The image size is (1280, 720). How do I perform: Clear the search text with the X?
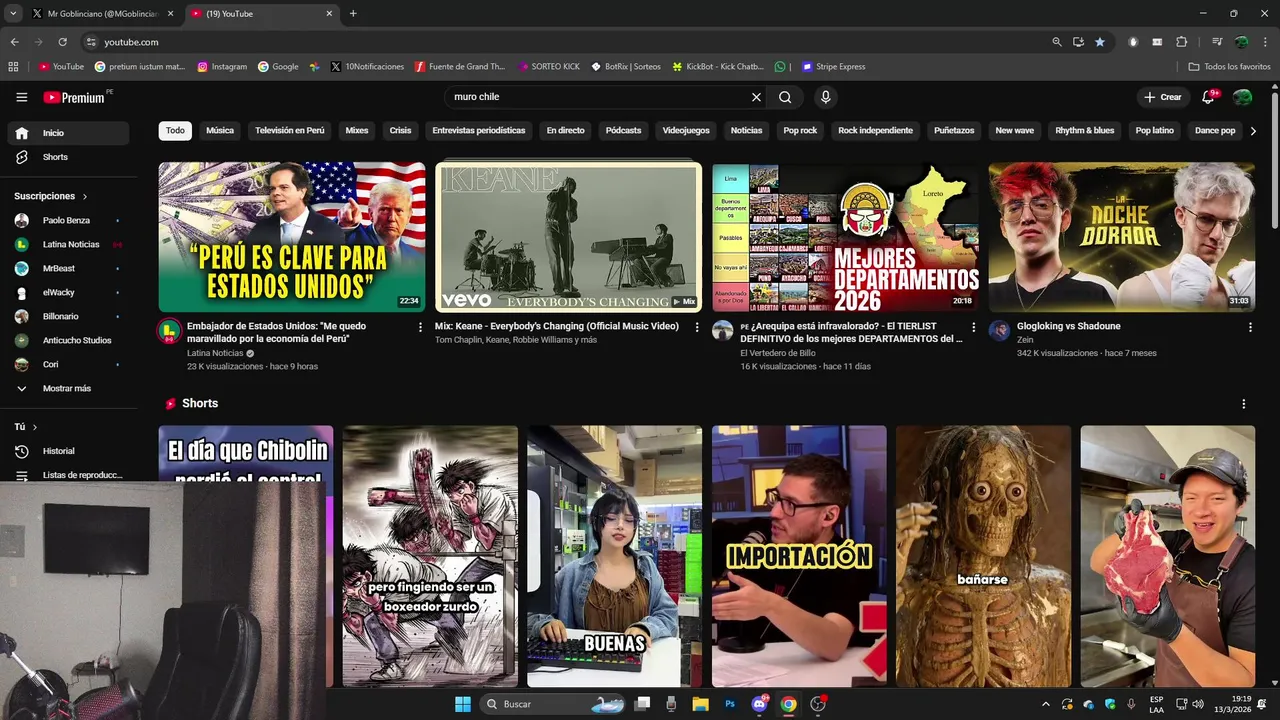click(x=756, y=97)
